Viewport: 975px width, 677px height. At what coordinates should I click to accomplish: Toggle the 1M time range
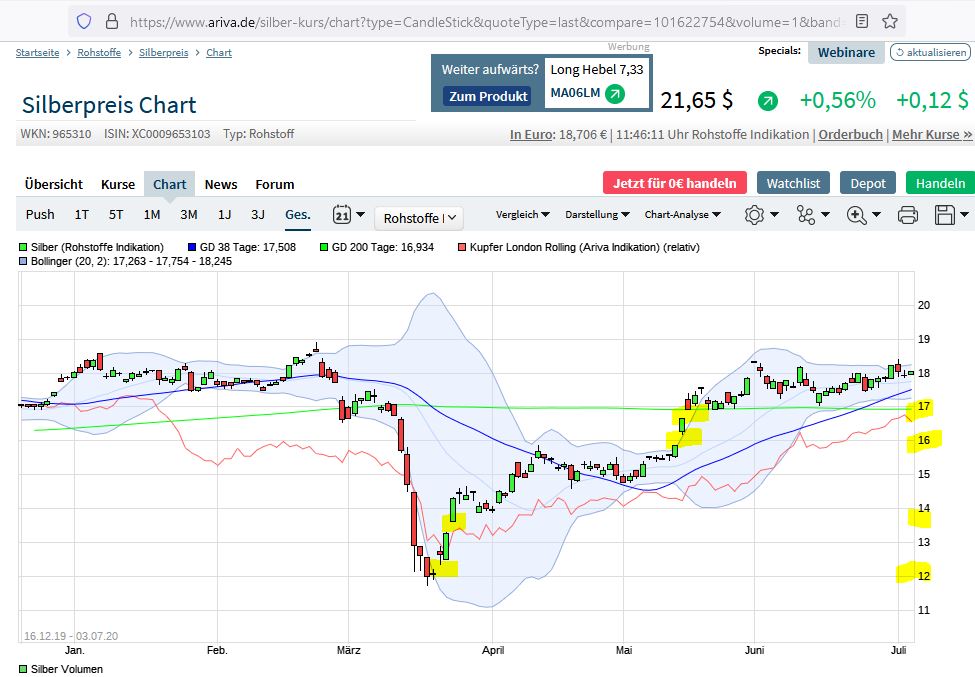[152, 214]
